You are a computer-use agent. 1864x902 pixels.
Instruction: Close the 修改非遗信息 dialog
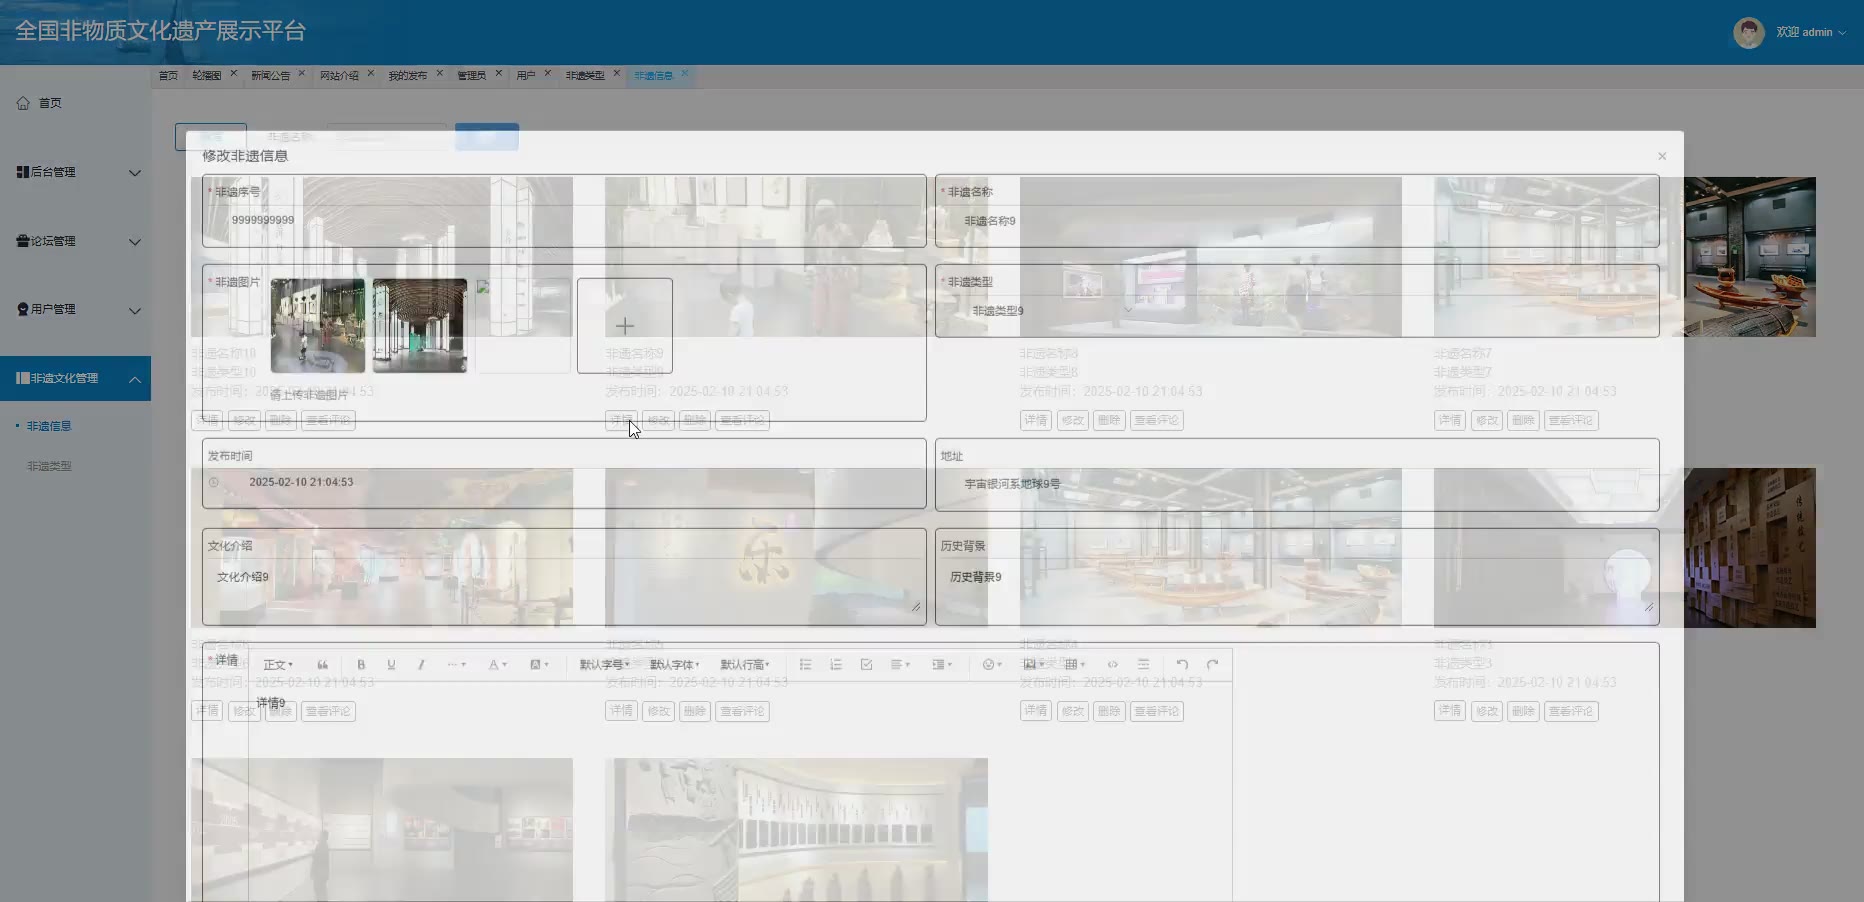[x=1662, y=156]
